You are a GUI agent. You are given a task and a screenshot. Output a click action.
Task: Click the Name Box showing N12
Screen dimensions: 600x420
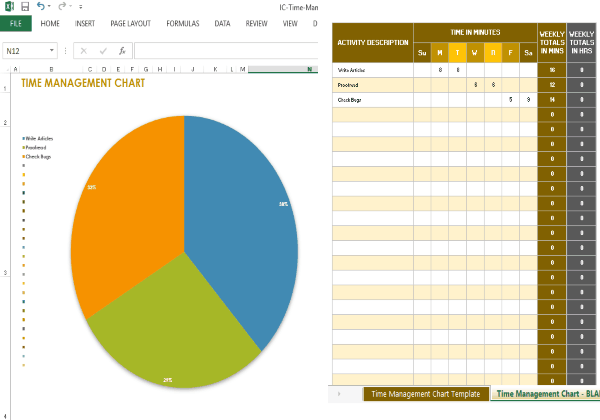[x=25, y=51]
